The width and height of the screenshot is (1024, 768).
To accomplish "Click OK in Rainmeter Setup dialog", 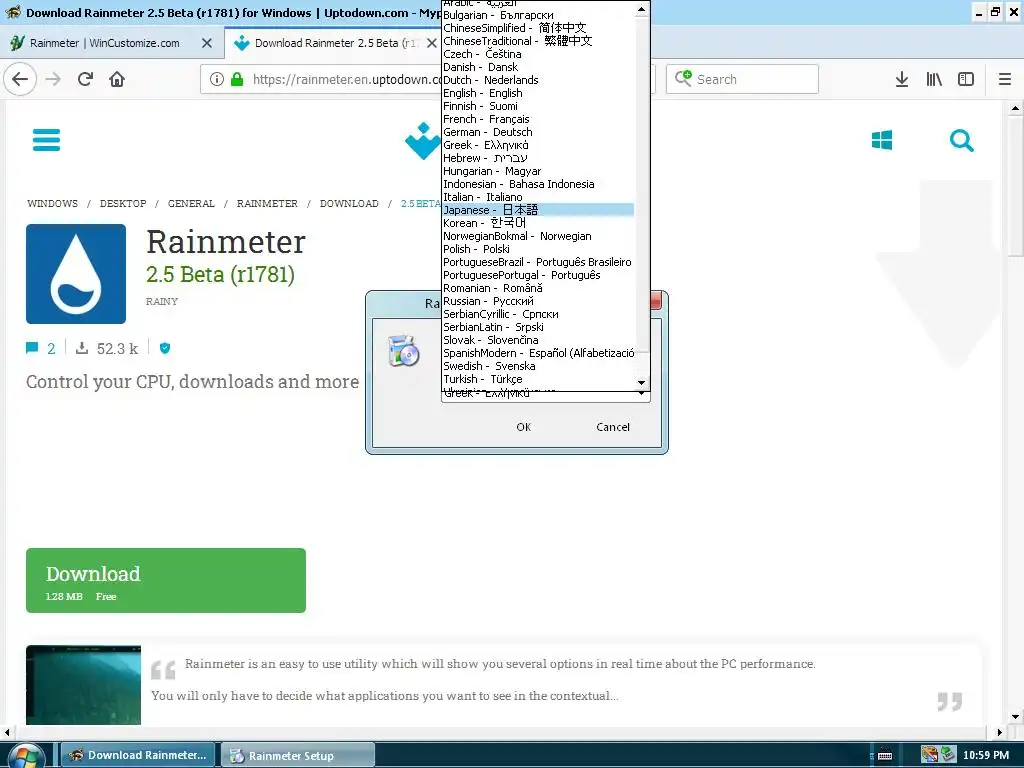I will pyautogui.click(x=524, y=426).
